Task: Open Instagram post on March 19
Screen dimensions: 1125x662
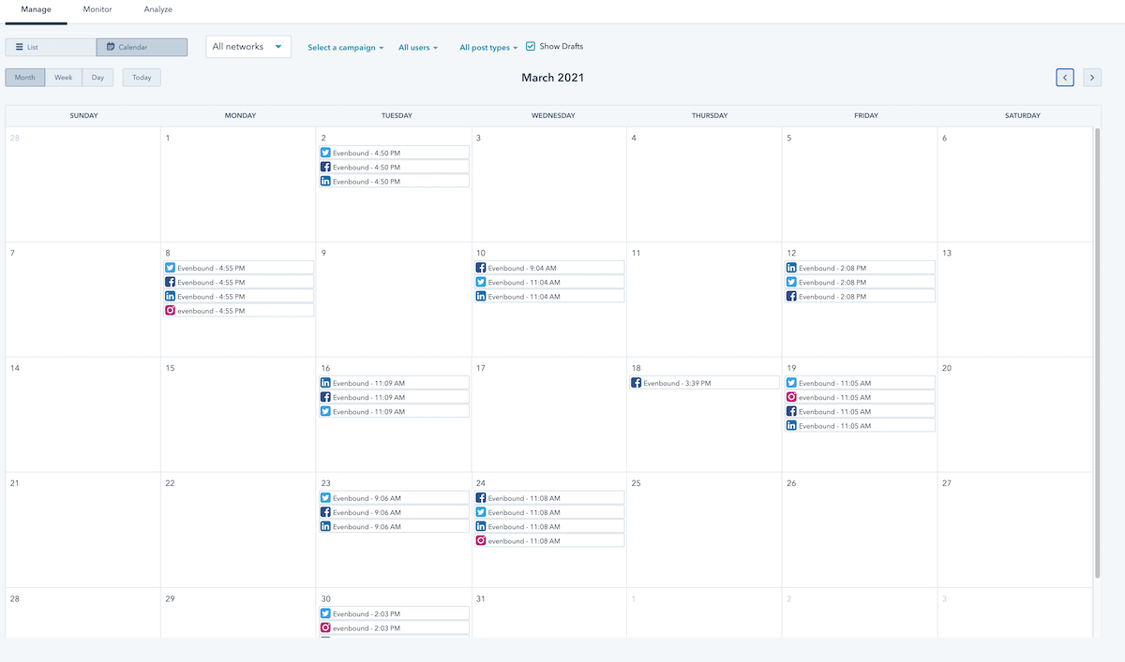Action: (x=860, y=397)
